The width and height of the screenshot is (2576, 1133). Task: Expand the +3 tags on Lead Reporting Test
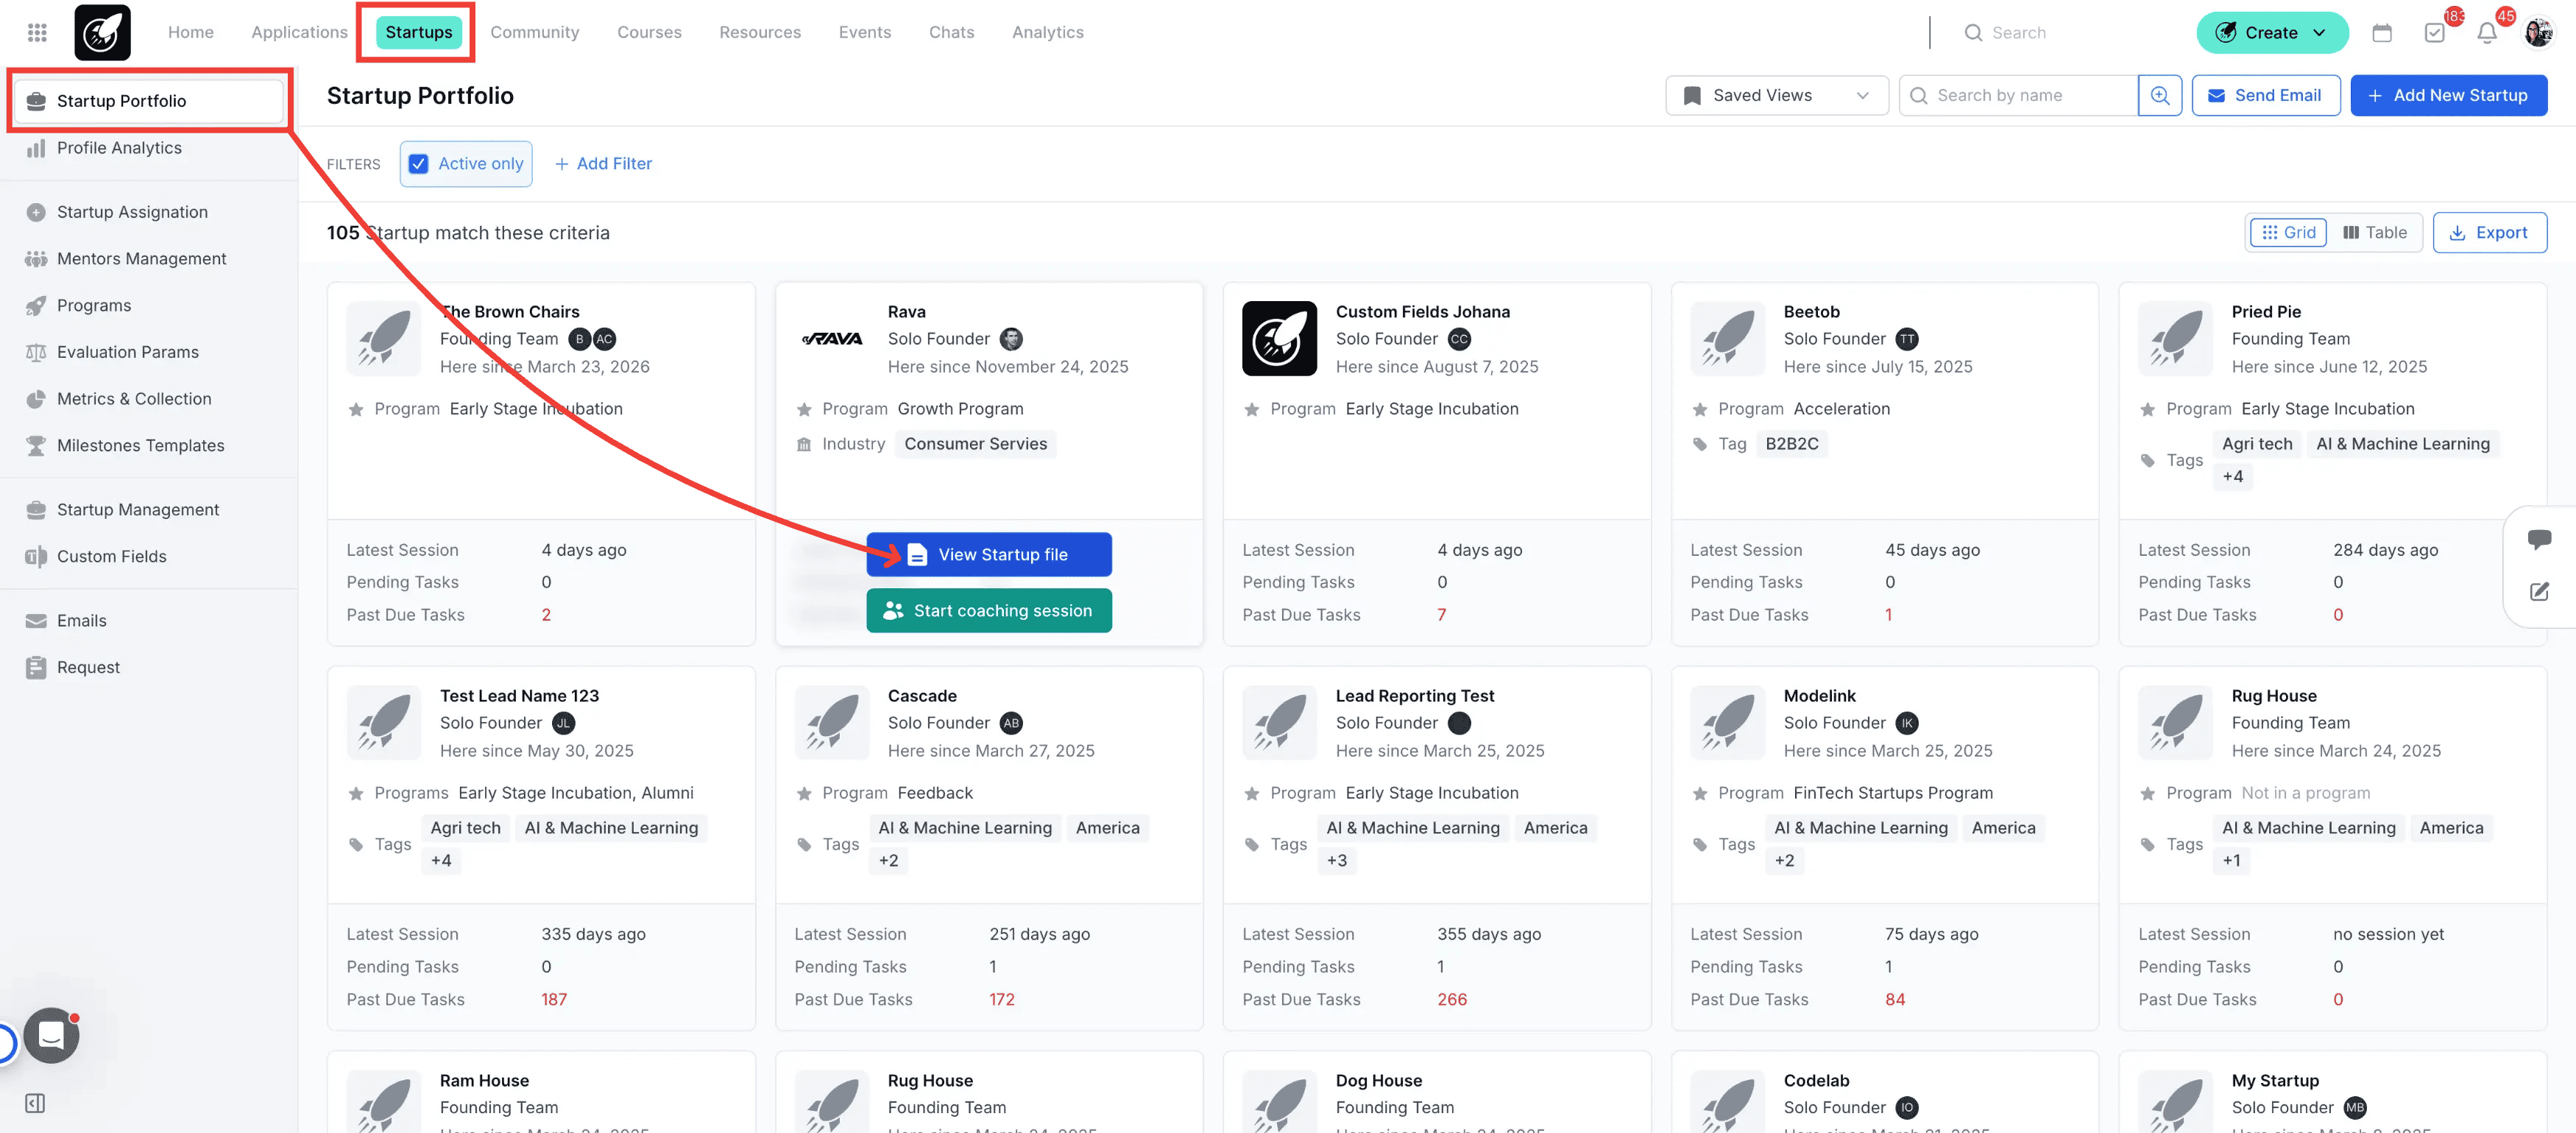[1337, 861]
